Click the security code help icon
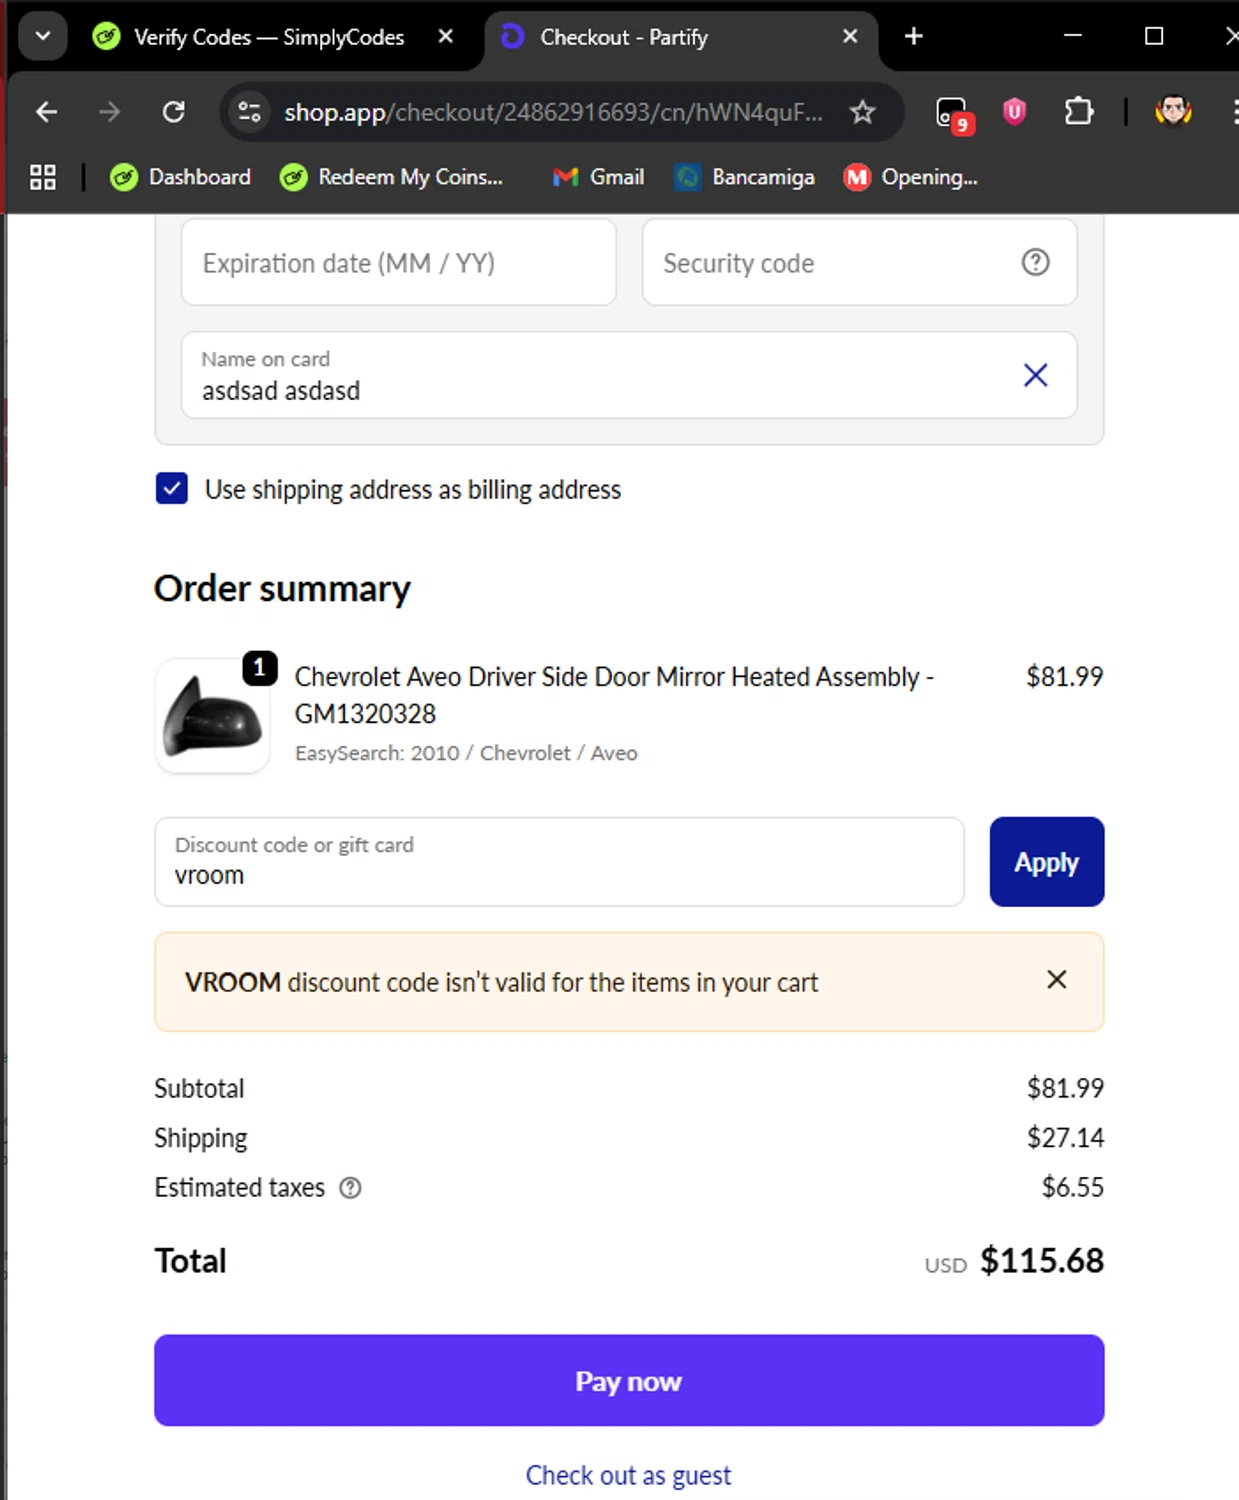This screenshot has width=1239, height=1500. point(1035,263)
